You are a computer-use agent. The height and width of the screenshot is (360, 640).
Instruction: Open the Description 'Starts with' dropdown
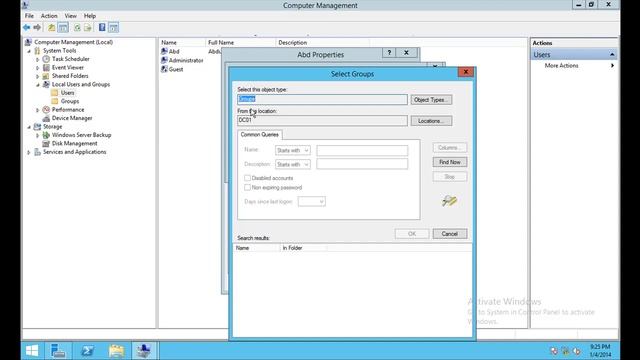click(x=293, y=164)
